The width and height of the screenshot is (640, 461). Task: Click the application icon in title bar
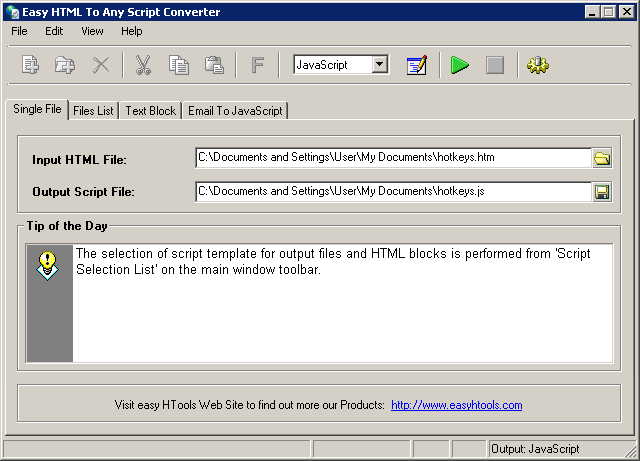point(12,12)
